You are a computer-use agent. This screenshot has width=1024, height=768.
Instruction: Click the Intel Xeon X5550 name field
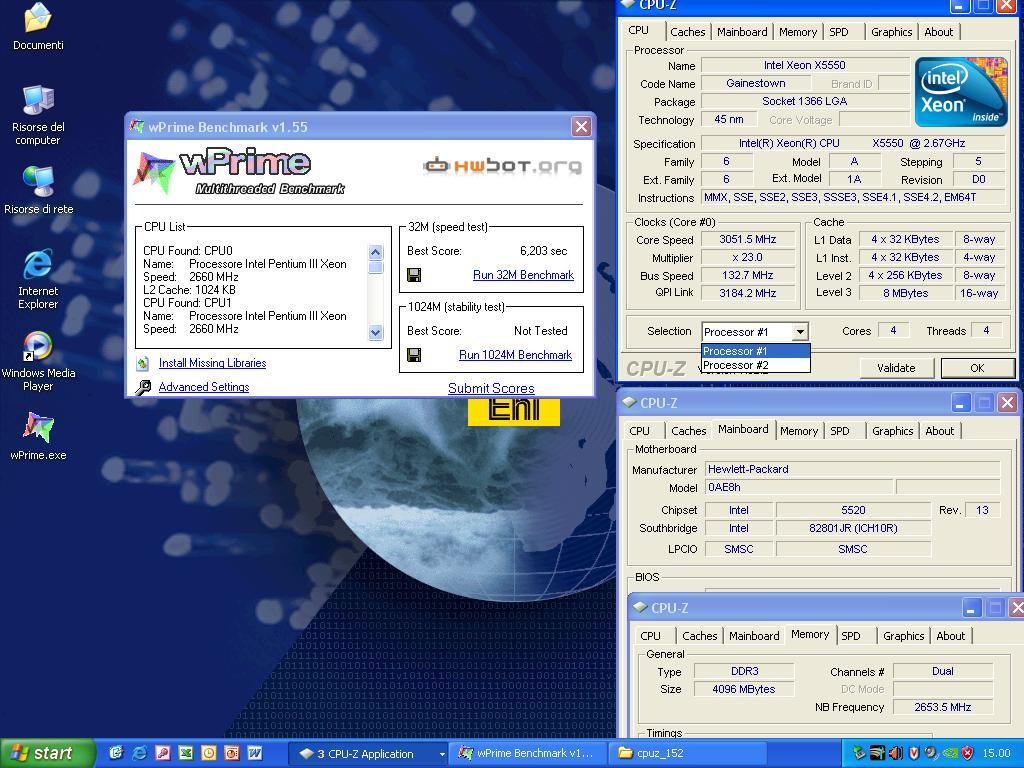pos(805,65)
